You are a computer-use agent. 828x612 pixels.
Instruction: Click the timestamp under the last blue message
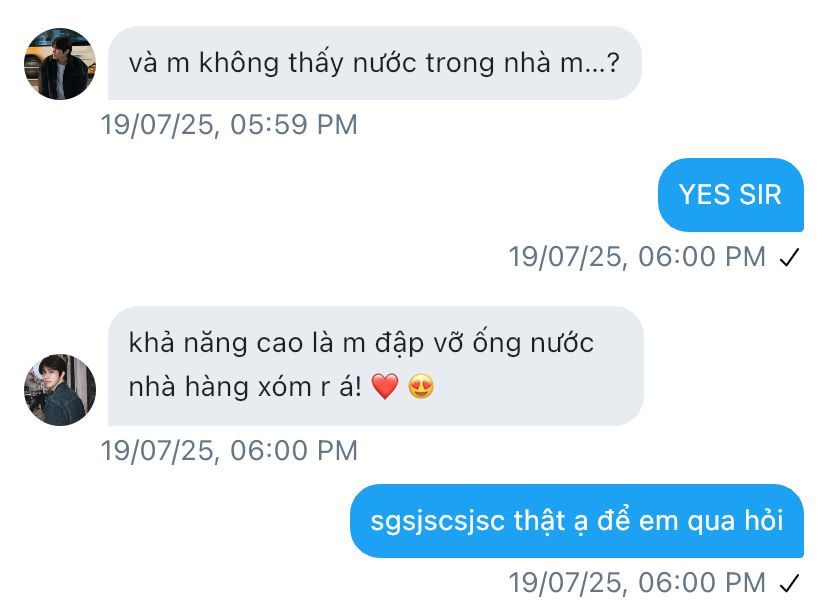pyautogui.click(x=637, y=583)
